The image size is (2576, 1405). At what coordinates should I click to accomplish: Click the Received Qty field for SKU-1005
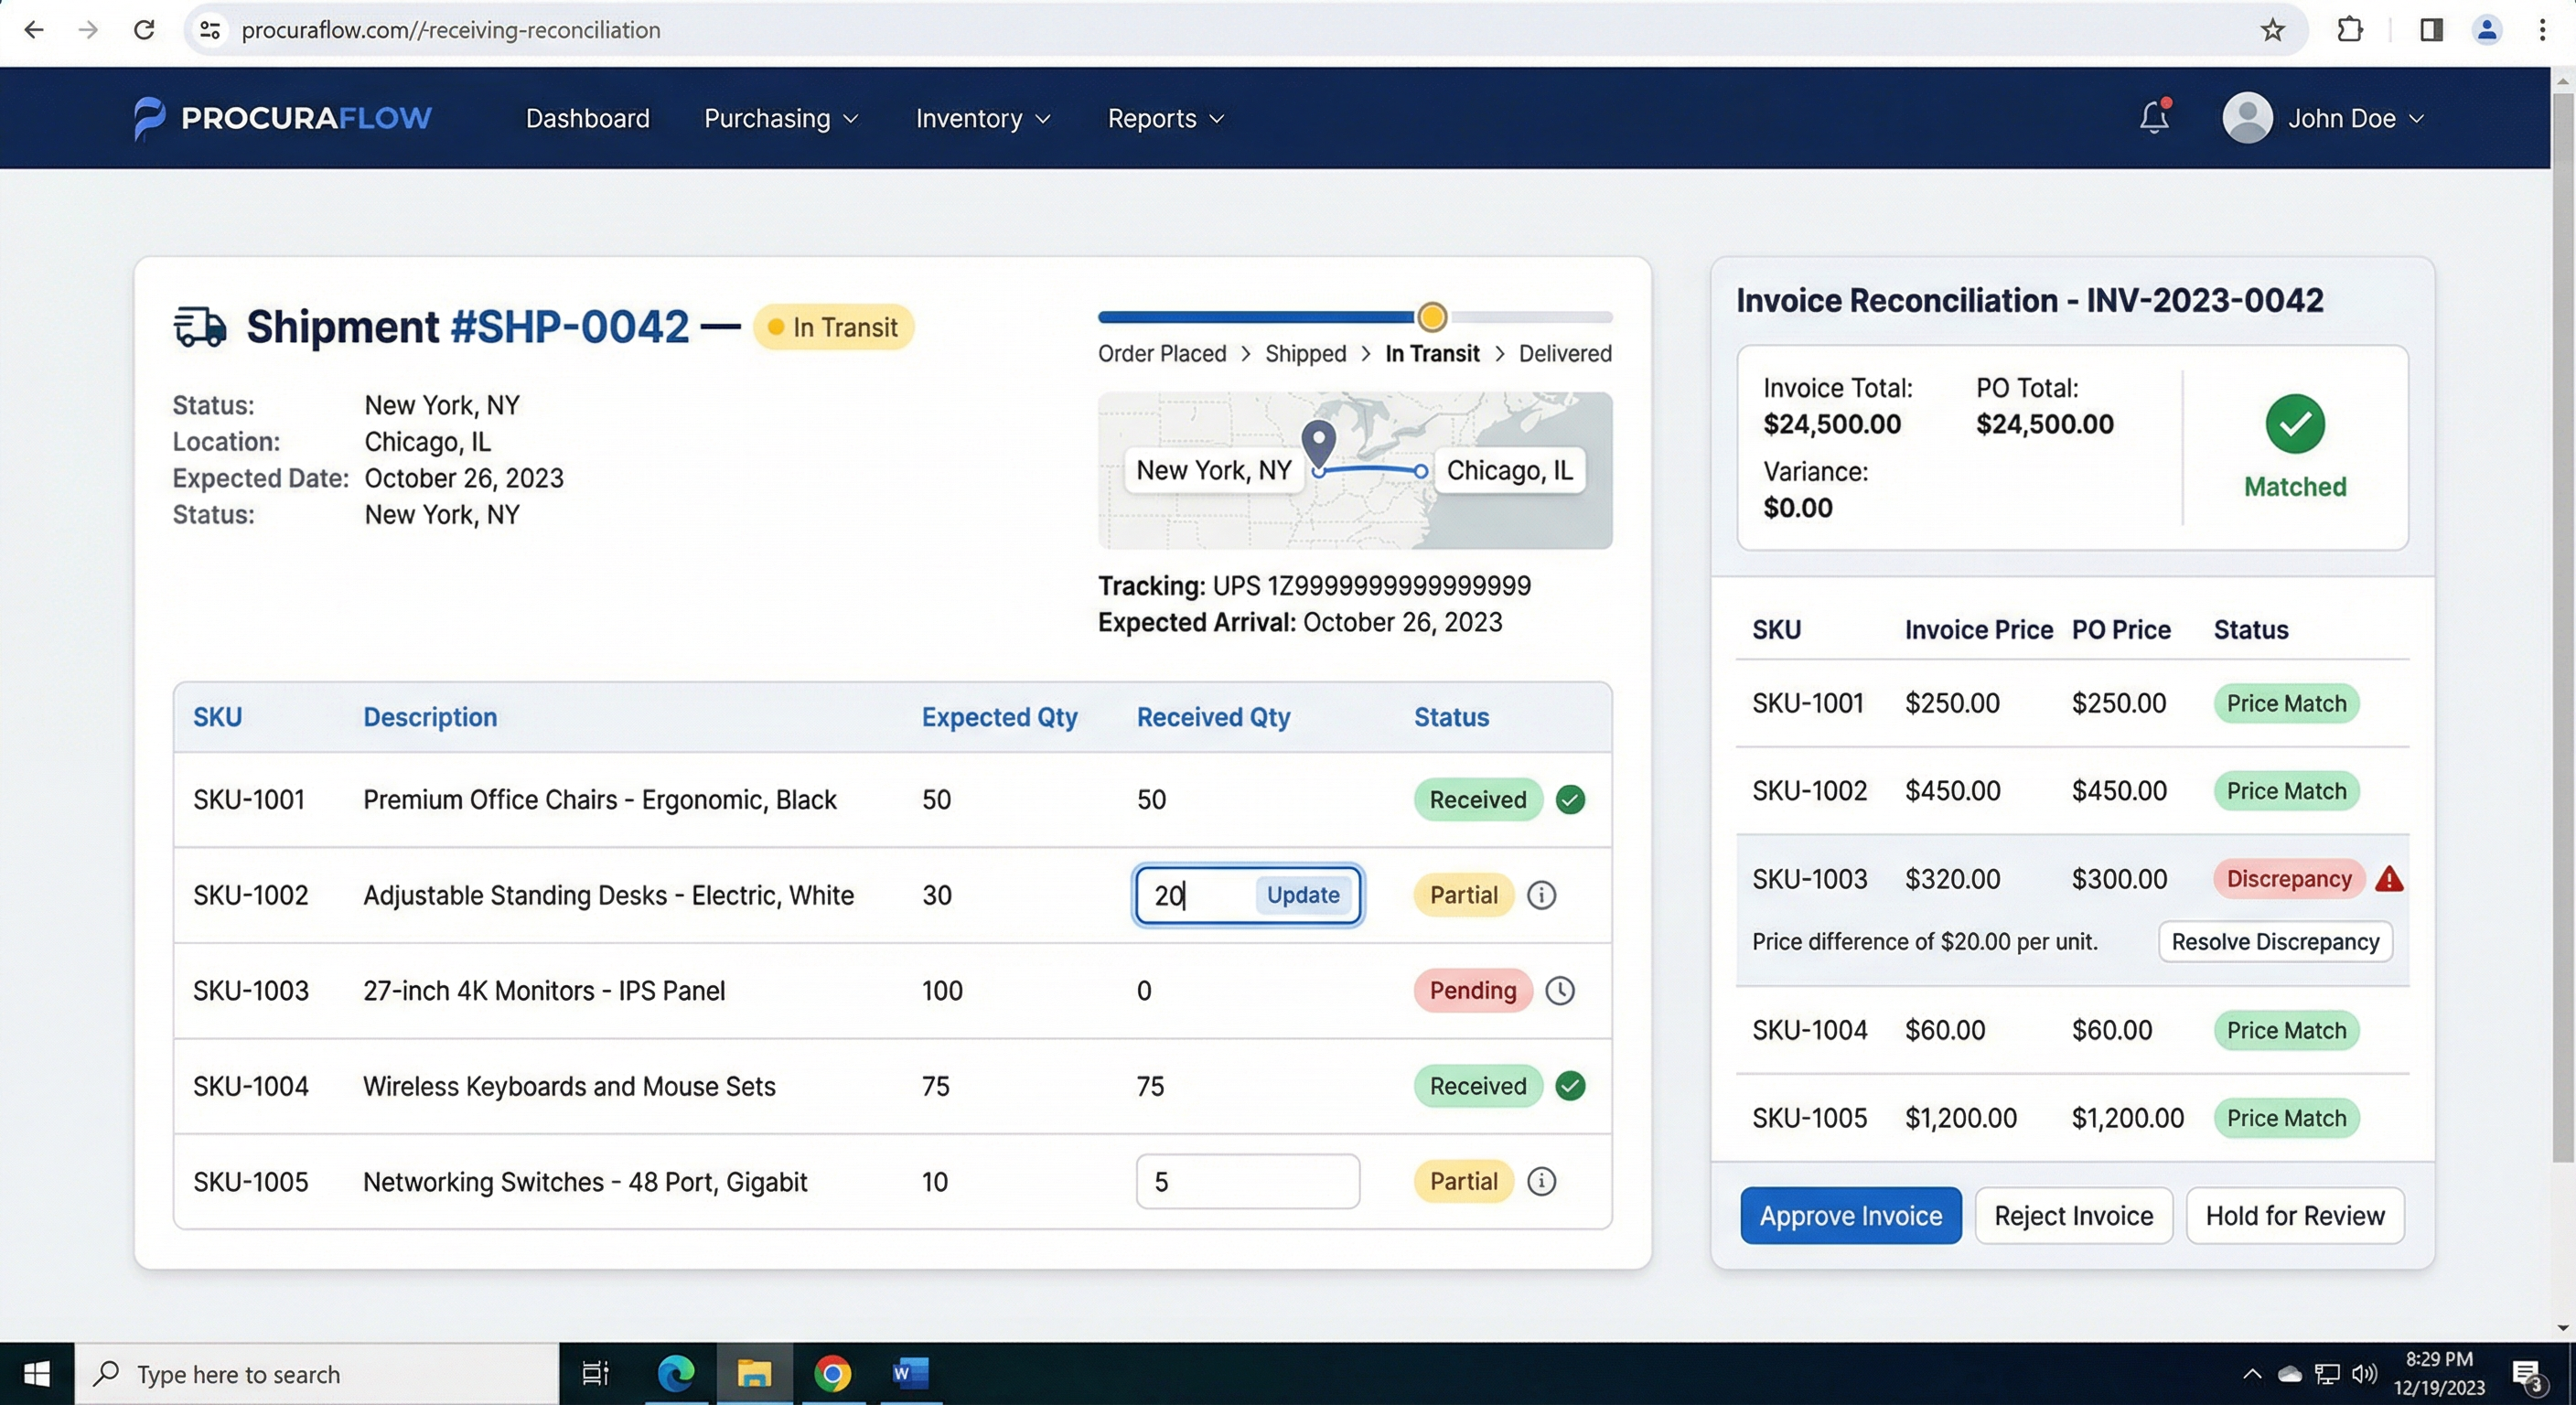point(1246,1181)
